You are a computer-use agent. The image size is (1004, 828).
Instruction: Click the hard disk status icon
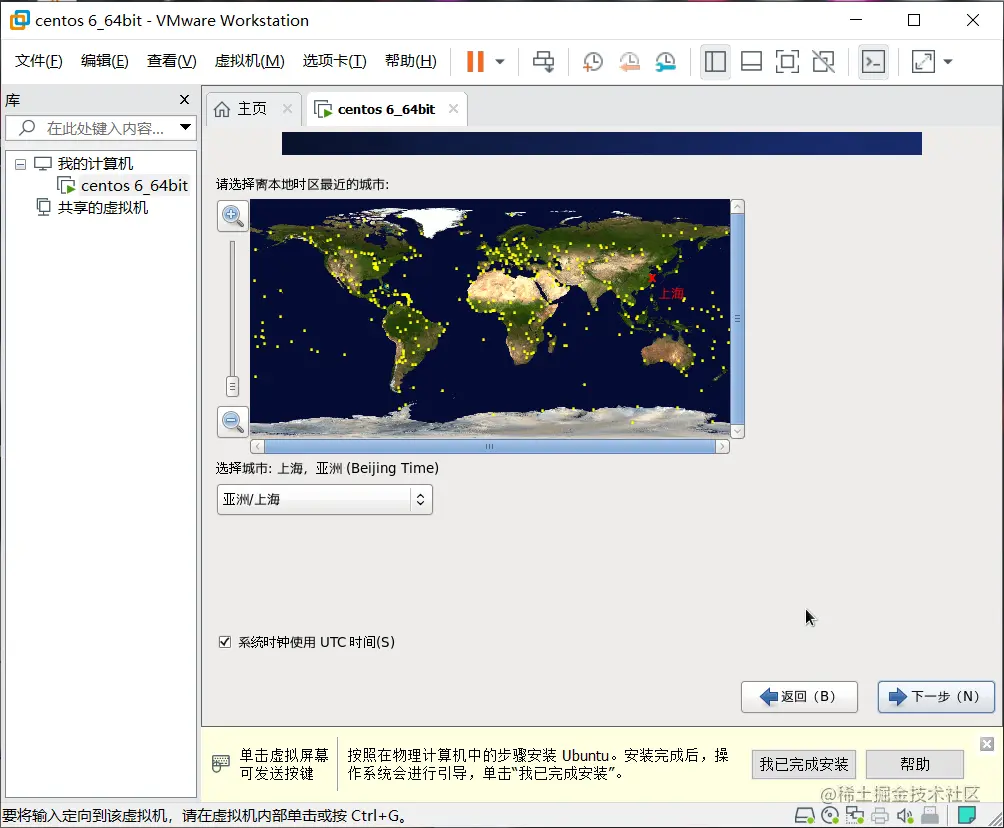[804, 815]
